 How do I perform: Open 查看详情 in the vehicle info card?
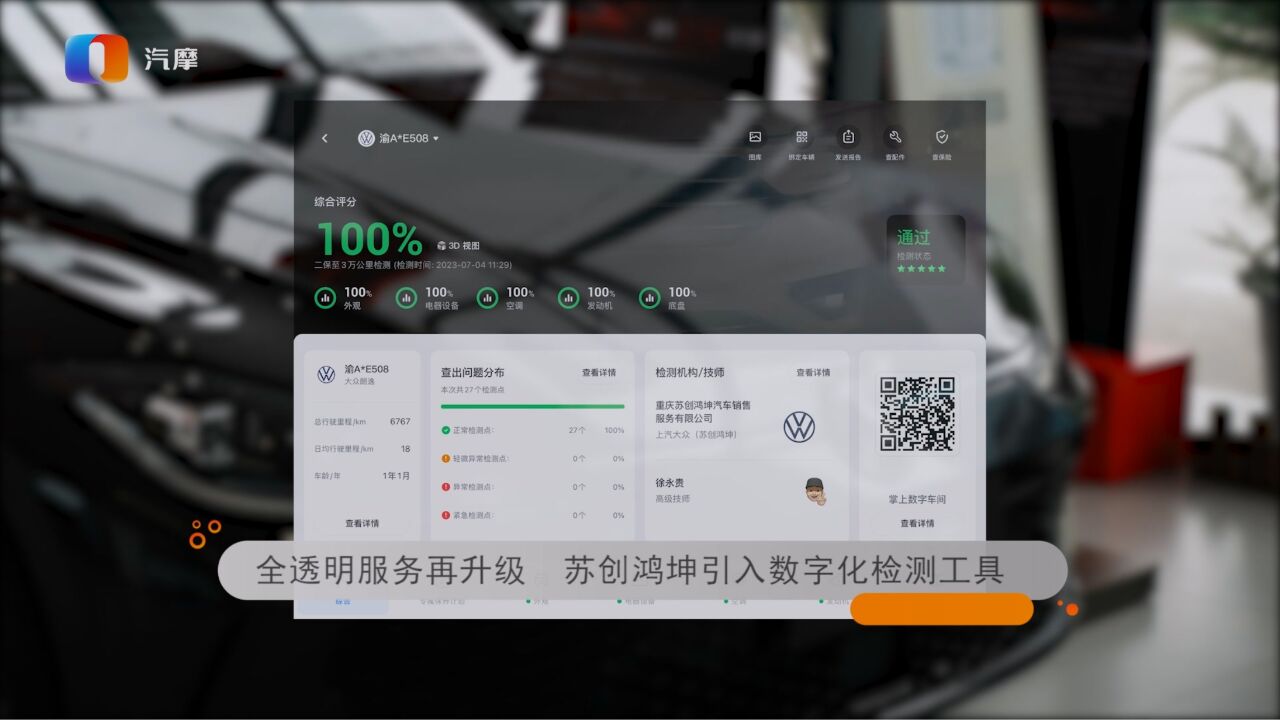[362, 523]
